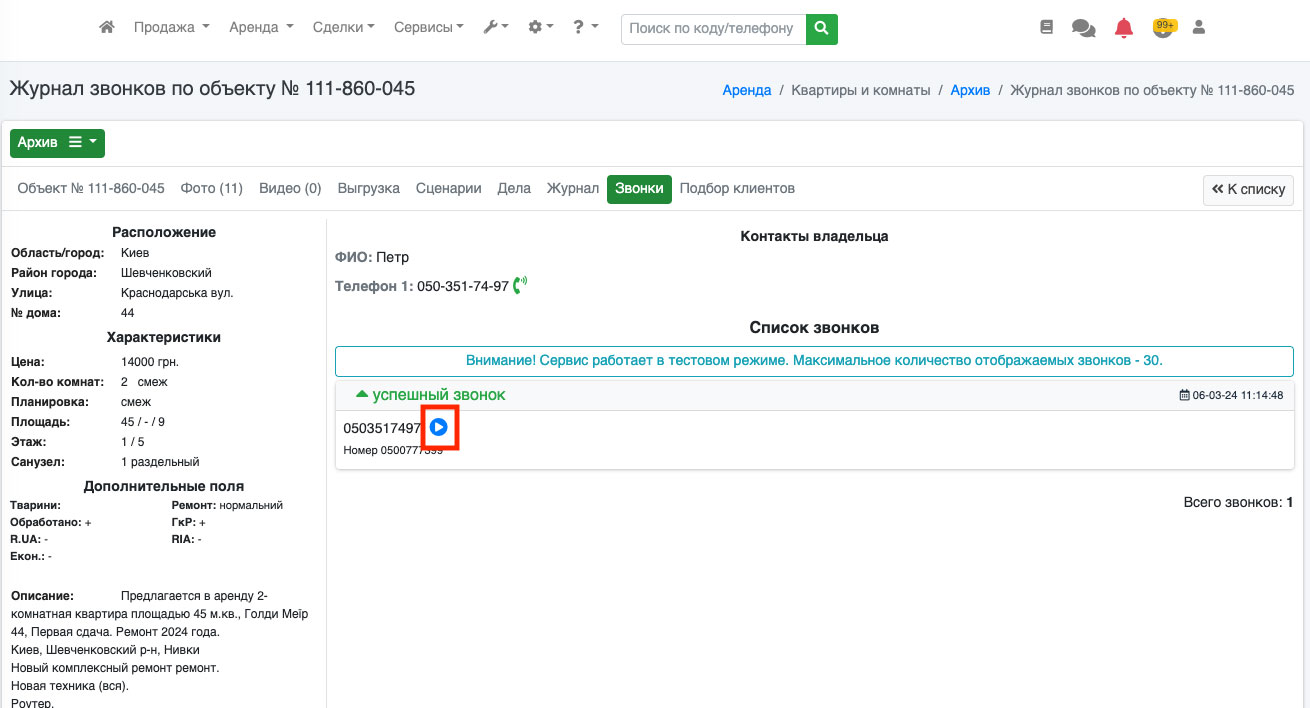
Task: Click the 99+ badge icon
Action: [x=1163, y=27]
